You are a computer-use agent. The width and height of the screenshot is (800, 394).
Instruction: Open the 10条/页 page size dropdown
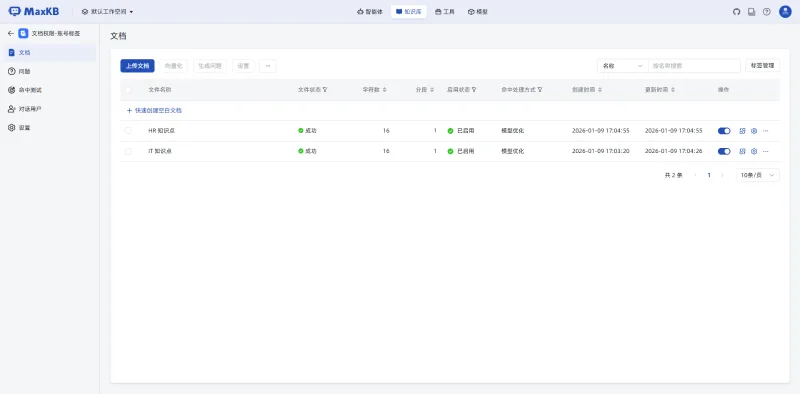[x=758, y=175]
